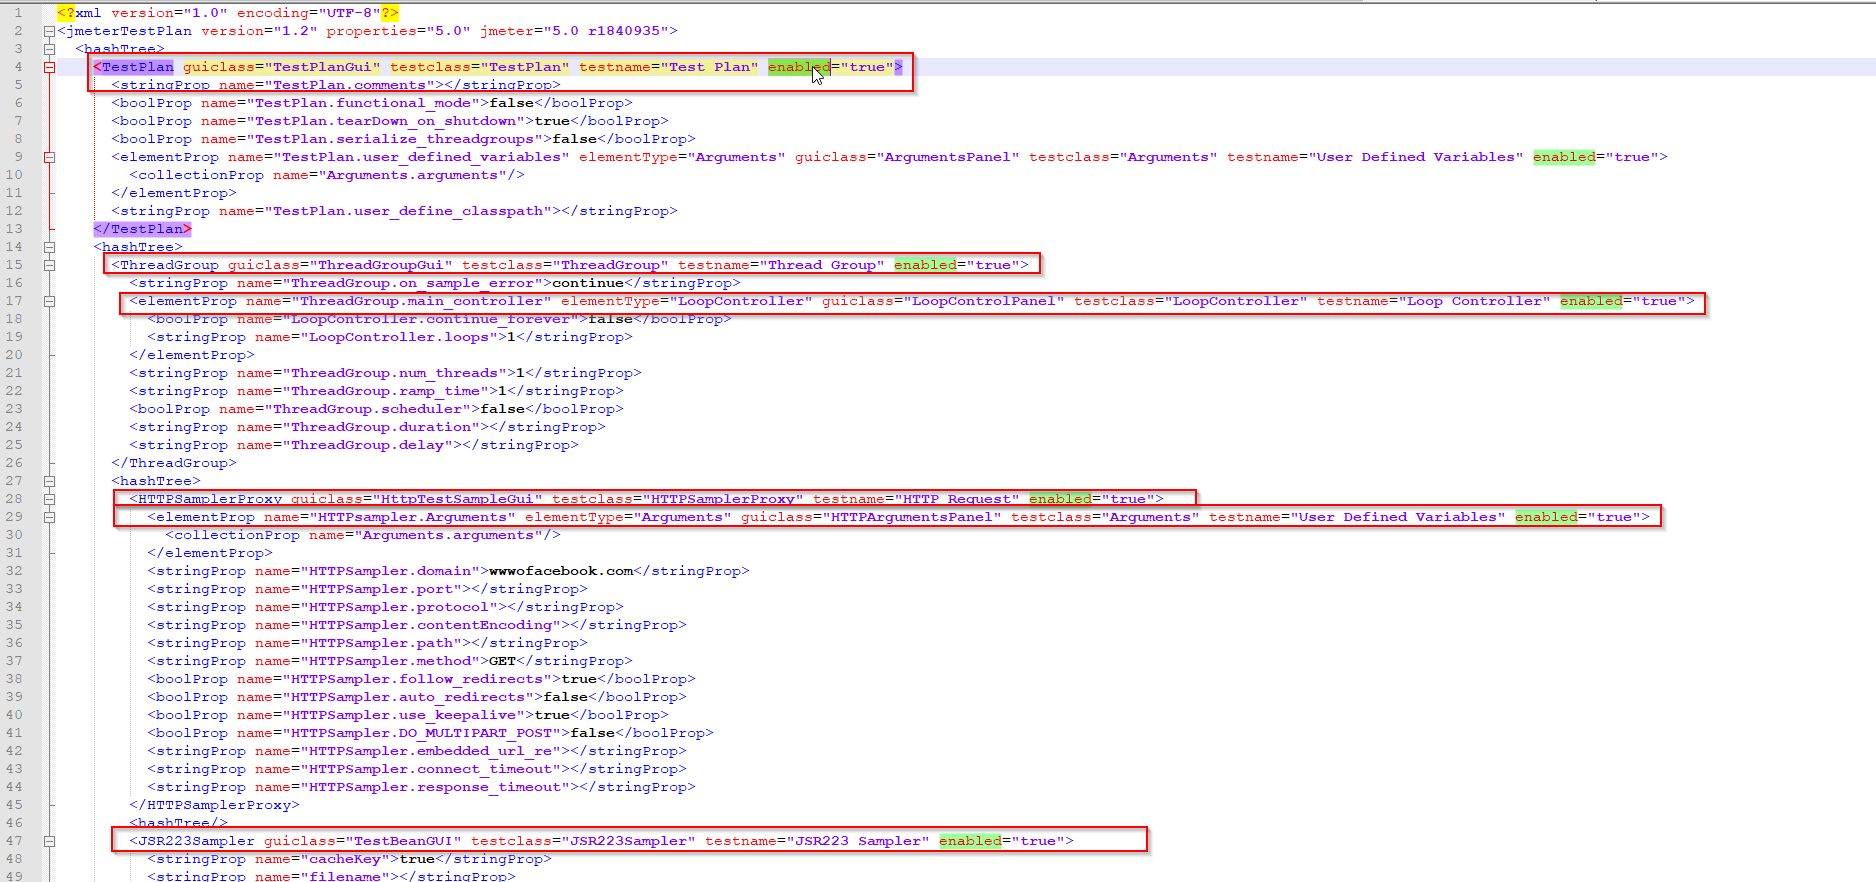Image resolution: width=1876 pixels, height=882 pixels.
Task: Click the HTTPSampler.embedded_url_re property
Action: click(x=417, y=751)
